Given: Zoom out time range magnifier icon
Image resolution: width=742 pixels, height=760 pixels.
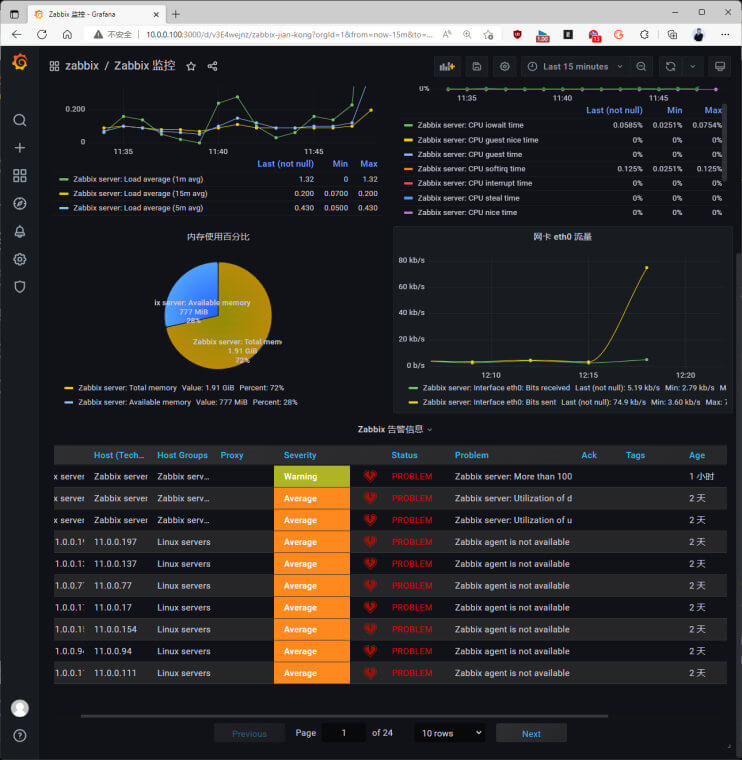Looking at the screenshot, I should [x=641, y=66].
